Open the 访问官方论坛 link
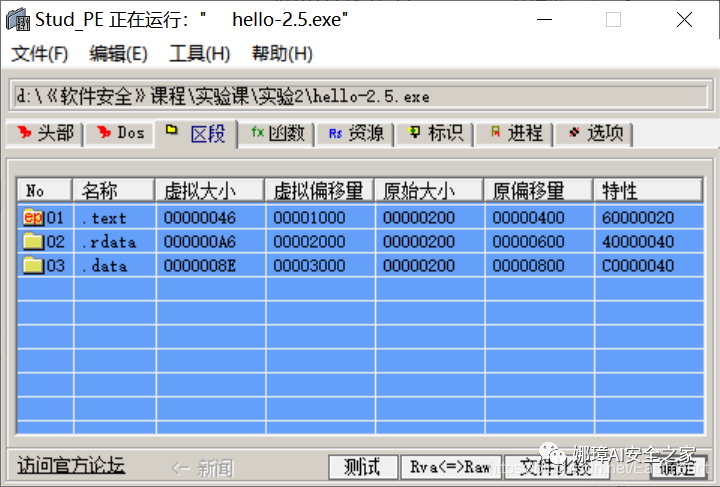Image resolution: width=720 pixels, height=487 pixels. tap(71, 465)
